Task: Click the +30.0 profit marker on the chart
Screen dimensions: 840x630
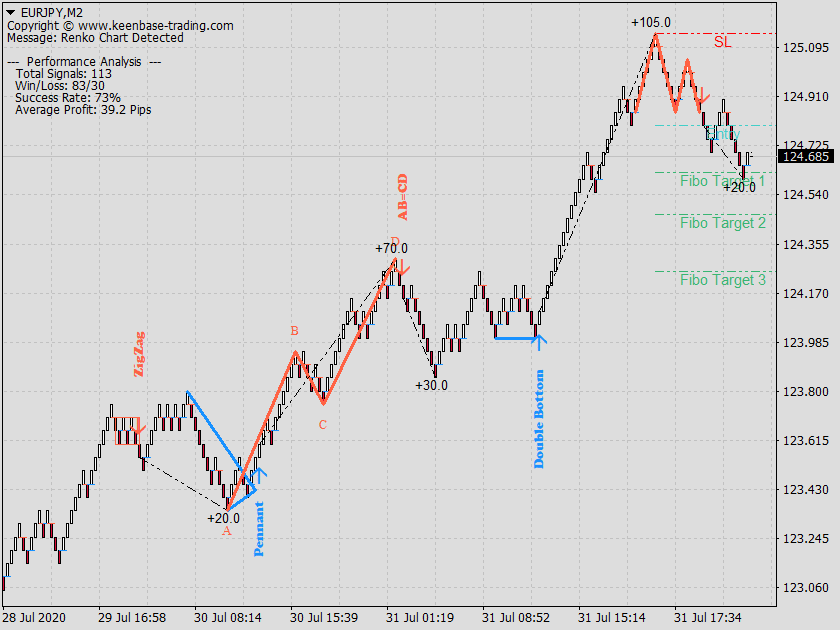Action: coord(430,383)
